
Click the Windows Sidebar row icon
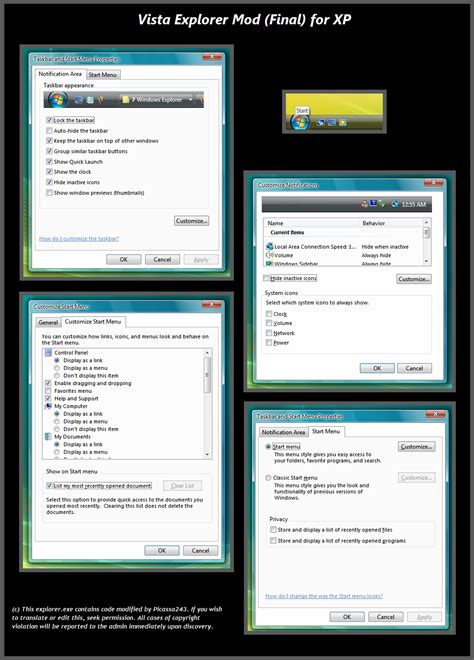coord(269,263)
